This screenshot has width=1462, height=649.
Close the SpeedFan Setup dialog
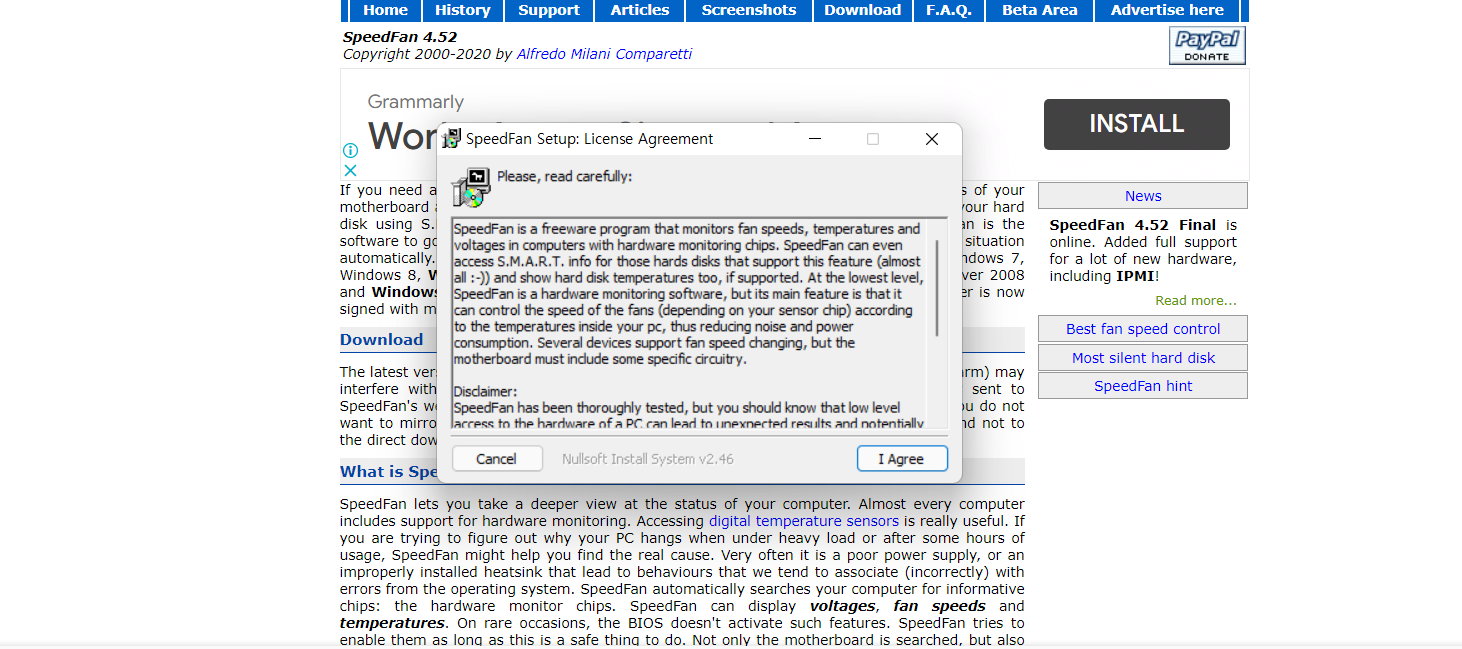point(931,139)
